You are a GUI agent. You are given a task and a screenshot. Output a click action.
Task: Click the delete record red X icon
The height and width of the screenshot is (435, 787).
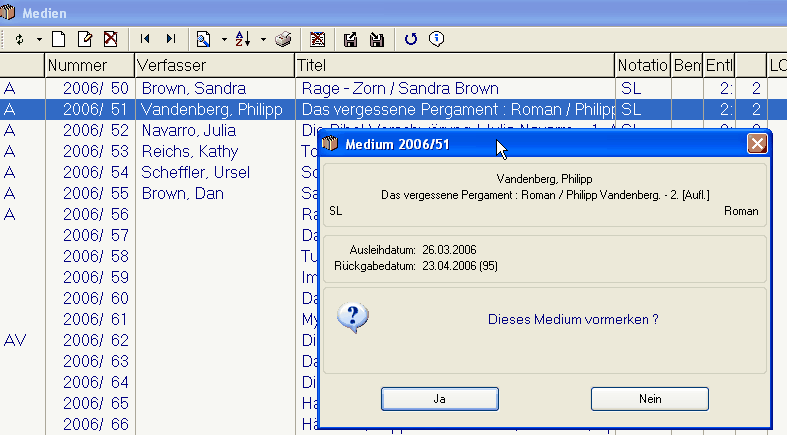[x=110, y=39]
